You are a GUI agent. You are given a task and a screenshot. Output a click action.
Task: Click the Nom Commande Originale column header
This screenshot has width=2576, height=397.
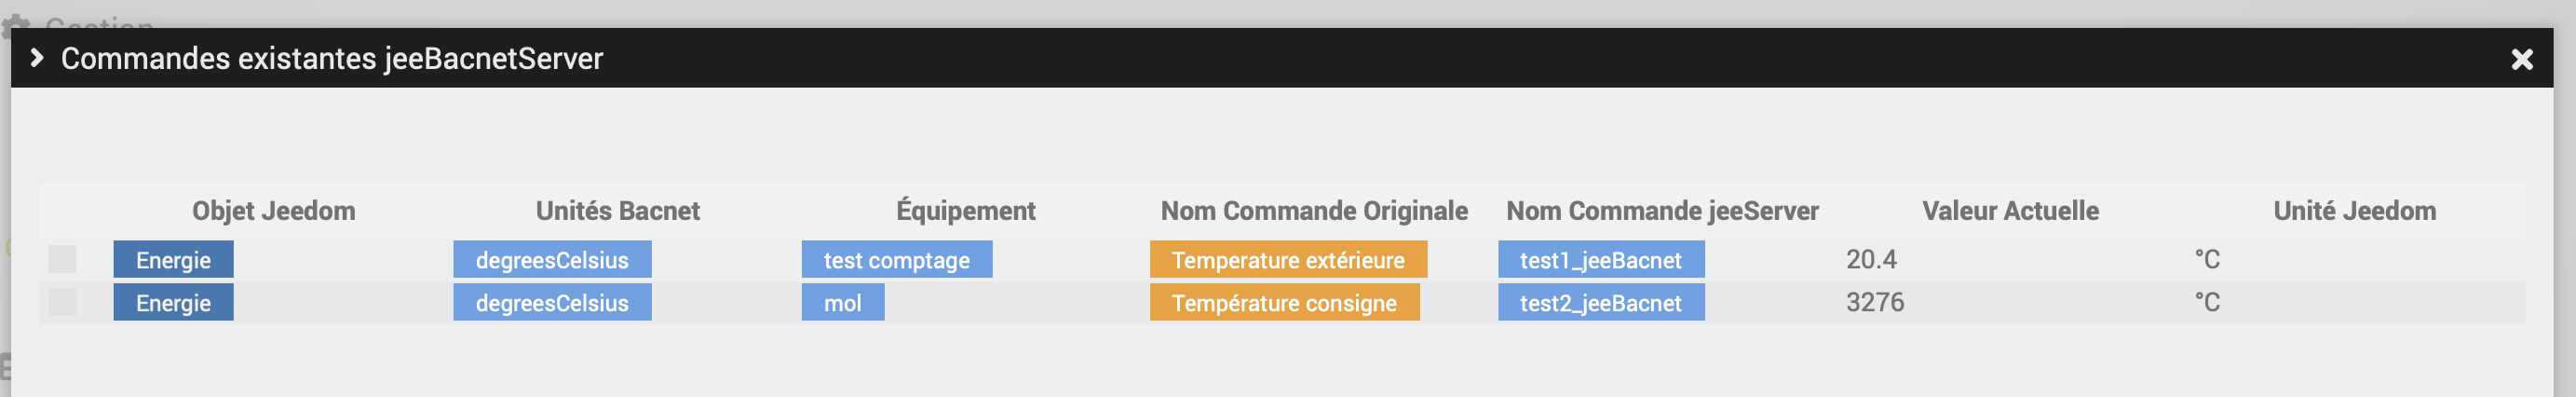(1313, 211)
